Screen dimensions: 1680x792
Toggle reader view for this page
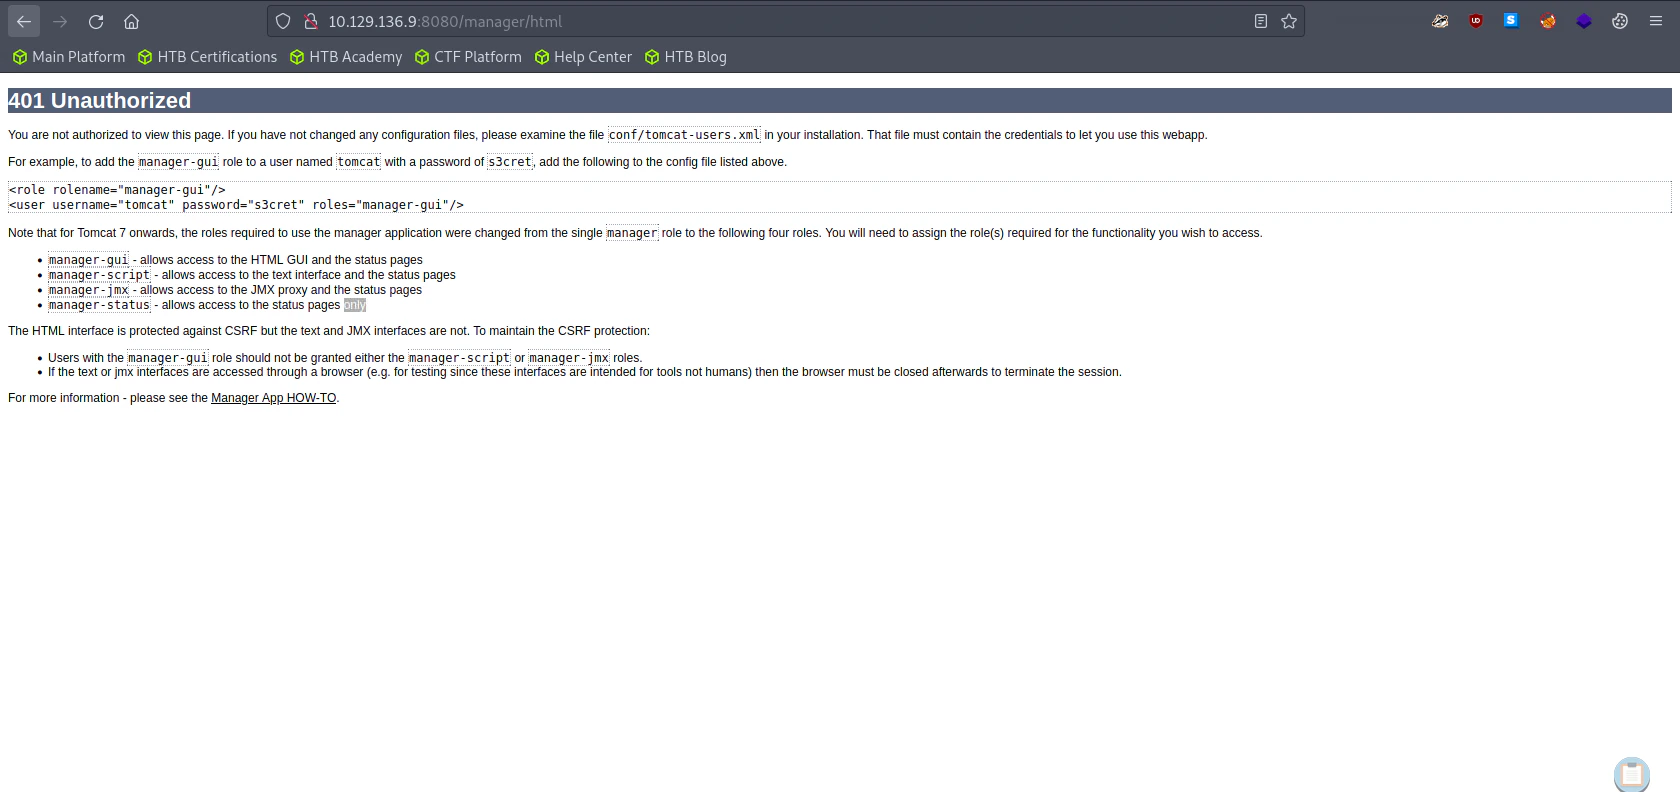pos(1261,21)
